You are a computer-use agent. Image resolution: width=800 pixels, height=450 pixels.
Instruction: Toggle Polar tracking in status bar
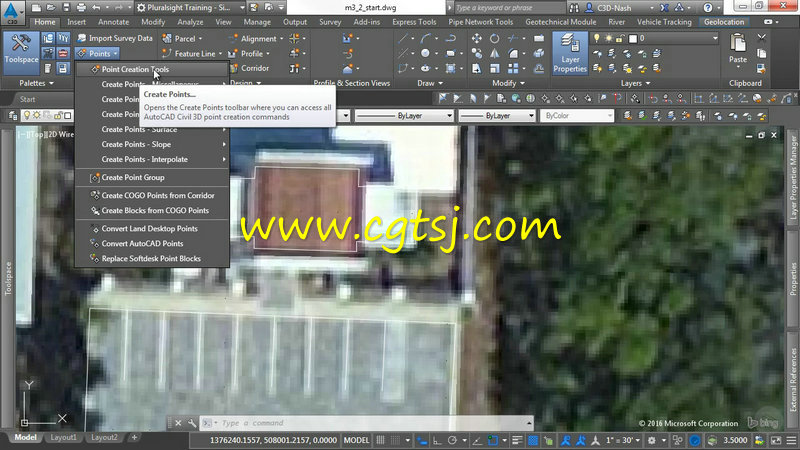tap(452, 440)
